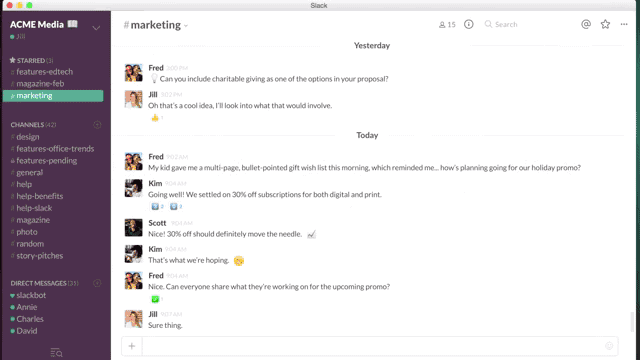Expand the ACME Media team menu
Image resolution: width=640 pixels, height=360 pixels.
point(96,28)
